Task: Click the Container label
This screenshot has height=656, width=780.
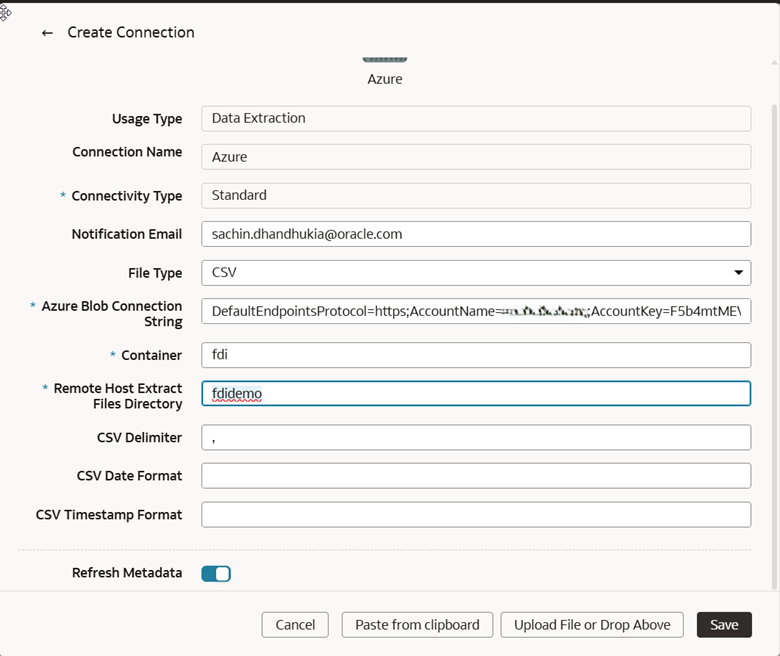Action: point(152,355)
